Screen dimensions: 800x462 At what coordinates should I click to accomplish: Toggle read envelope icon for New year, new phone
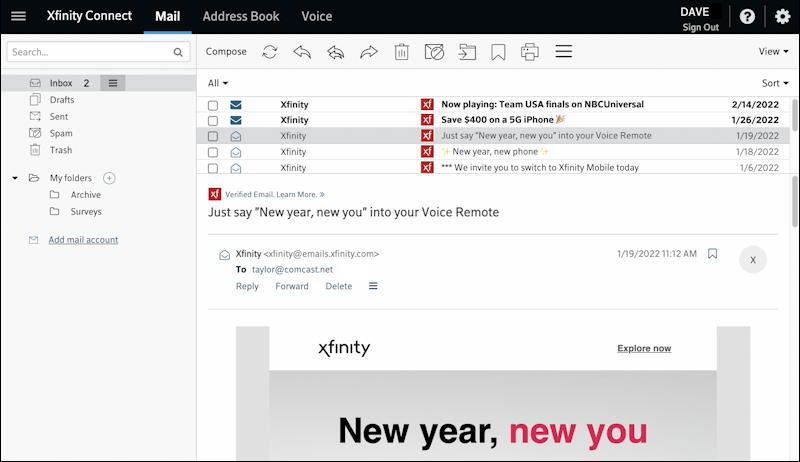pos(236,152)
